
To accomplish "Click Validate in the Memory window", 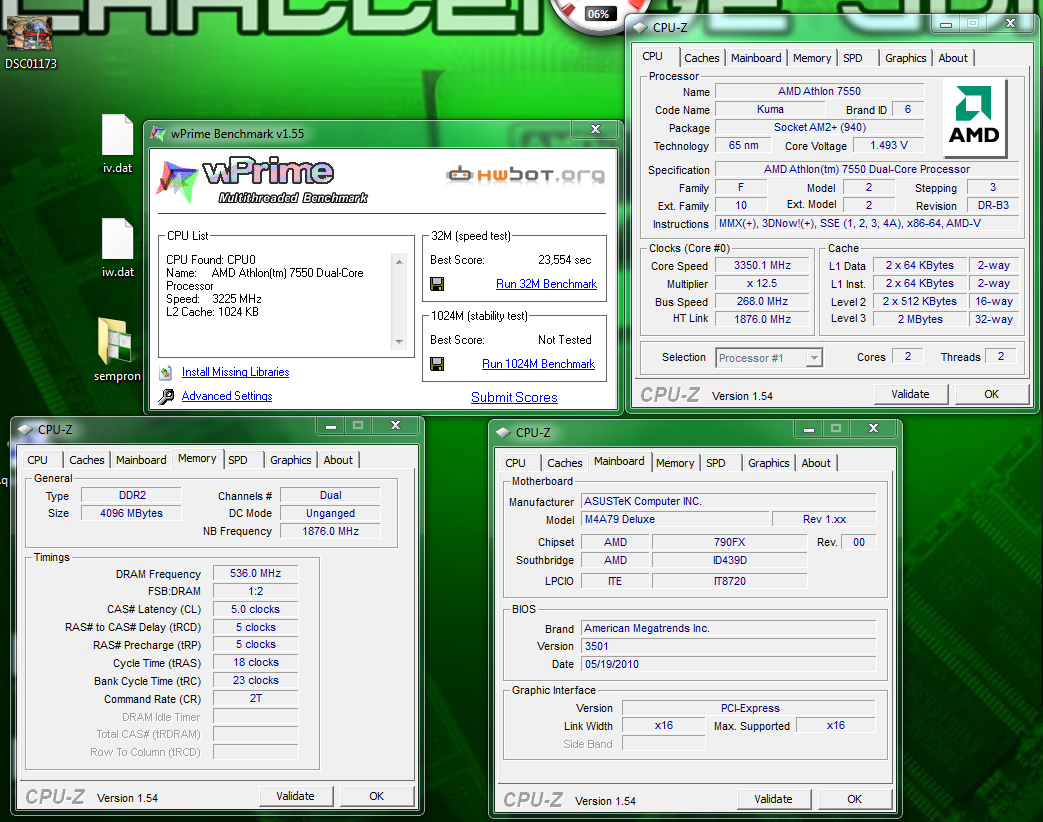I will 295,796.
